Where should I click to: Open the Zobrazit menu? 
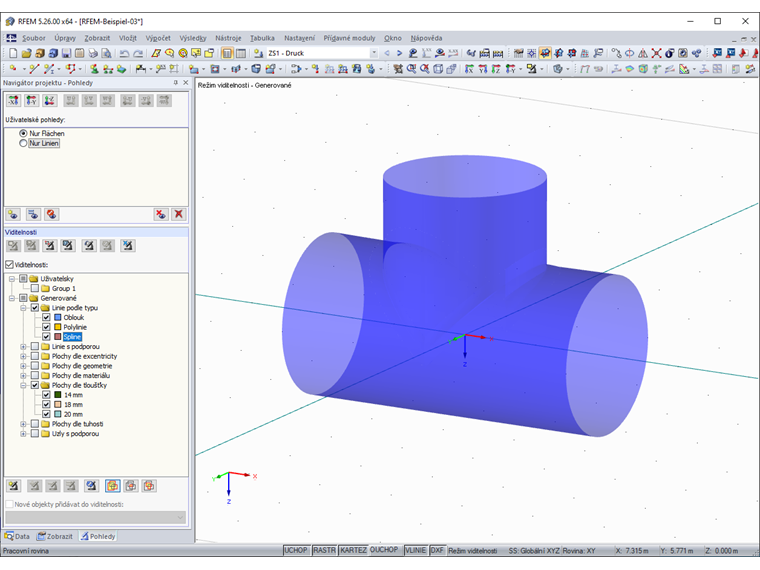pos(97,38)
